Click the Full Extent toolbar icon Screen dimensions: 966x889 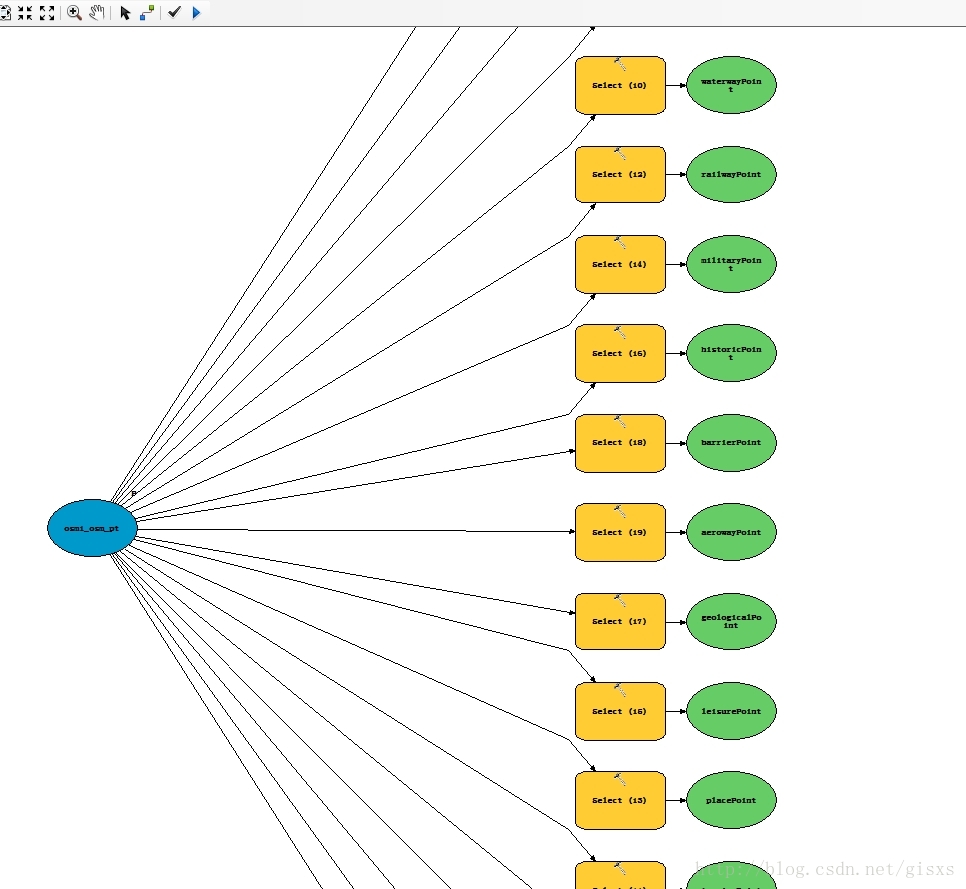(x=5, y=12)
